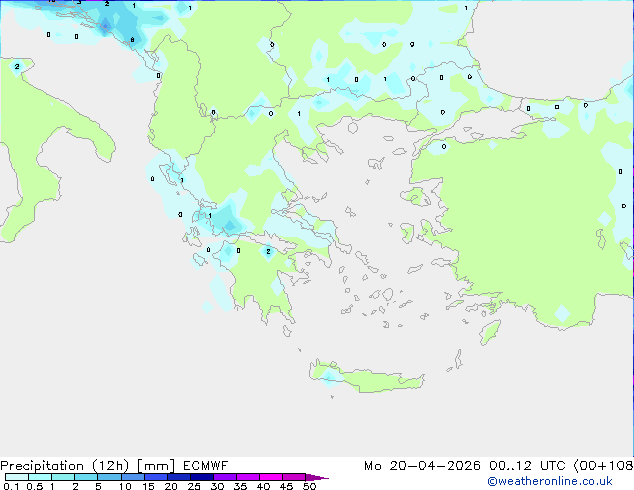
Task: Click the purple arrow tip above 50
Action: 317,478
